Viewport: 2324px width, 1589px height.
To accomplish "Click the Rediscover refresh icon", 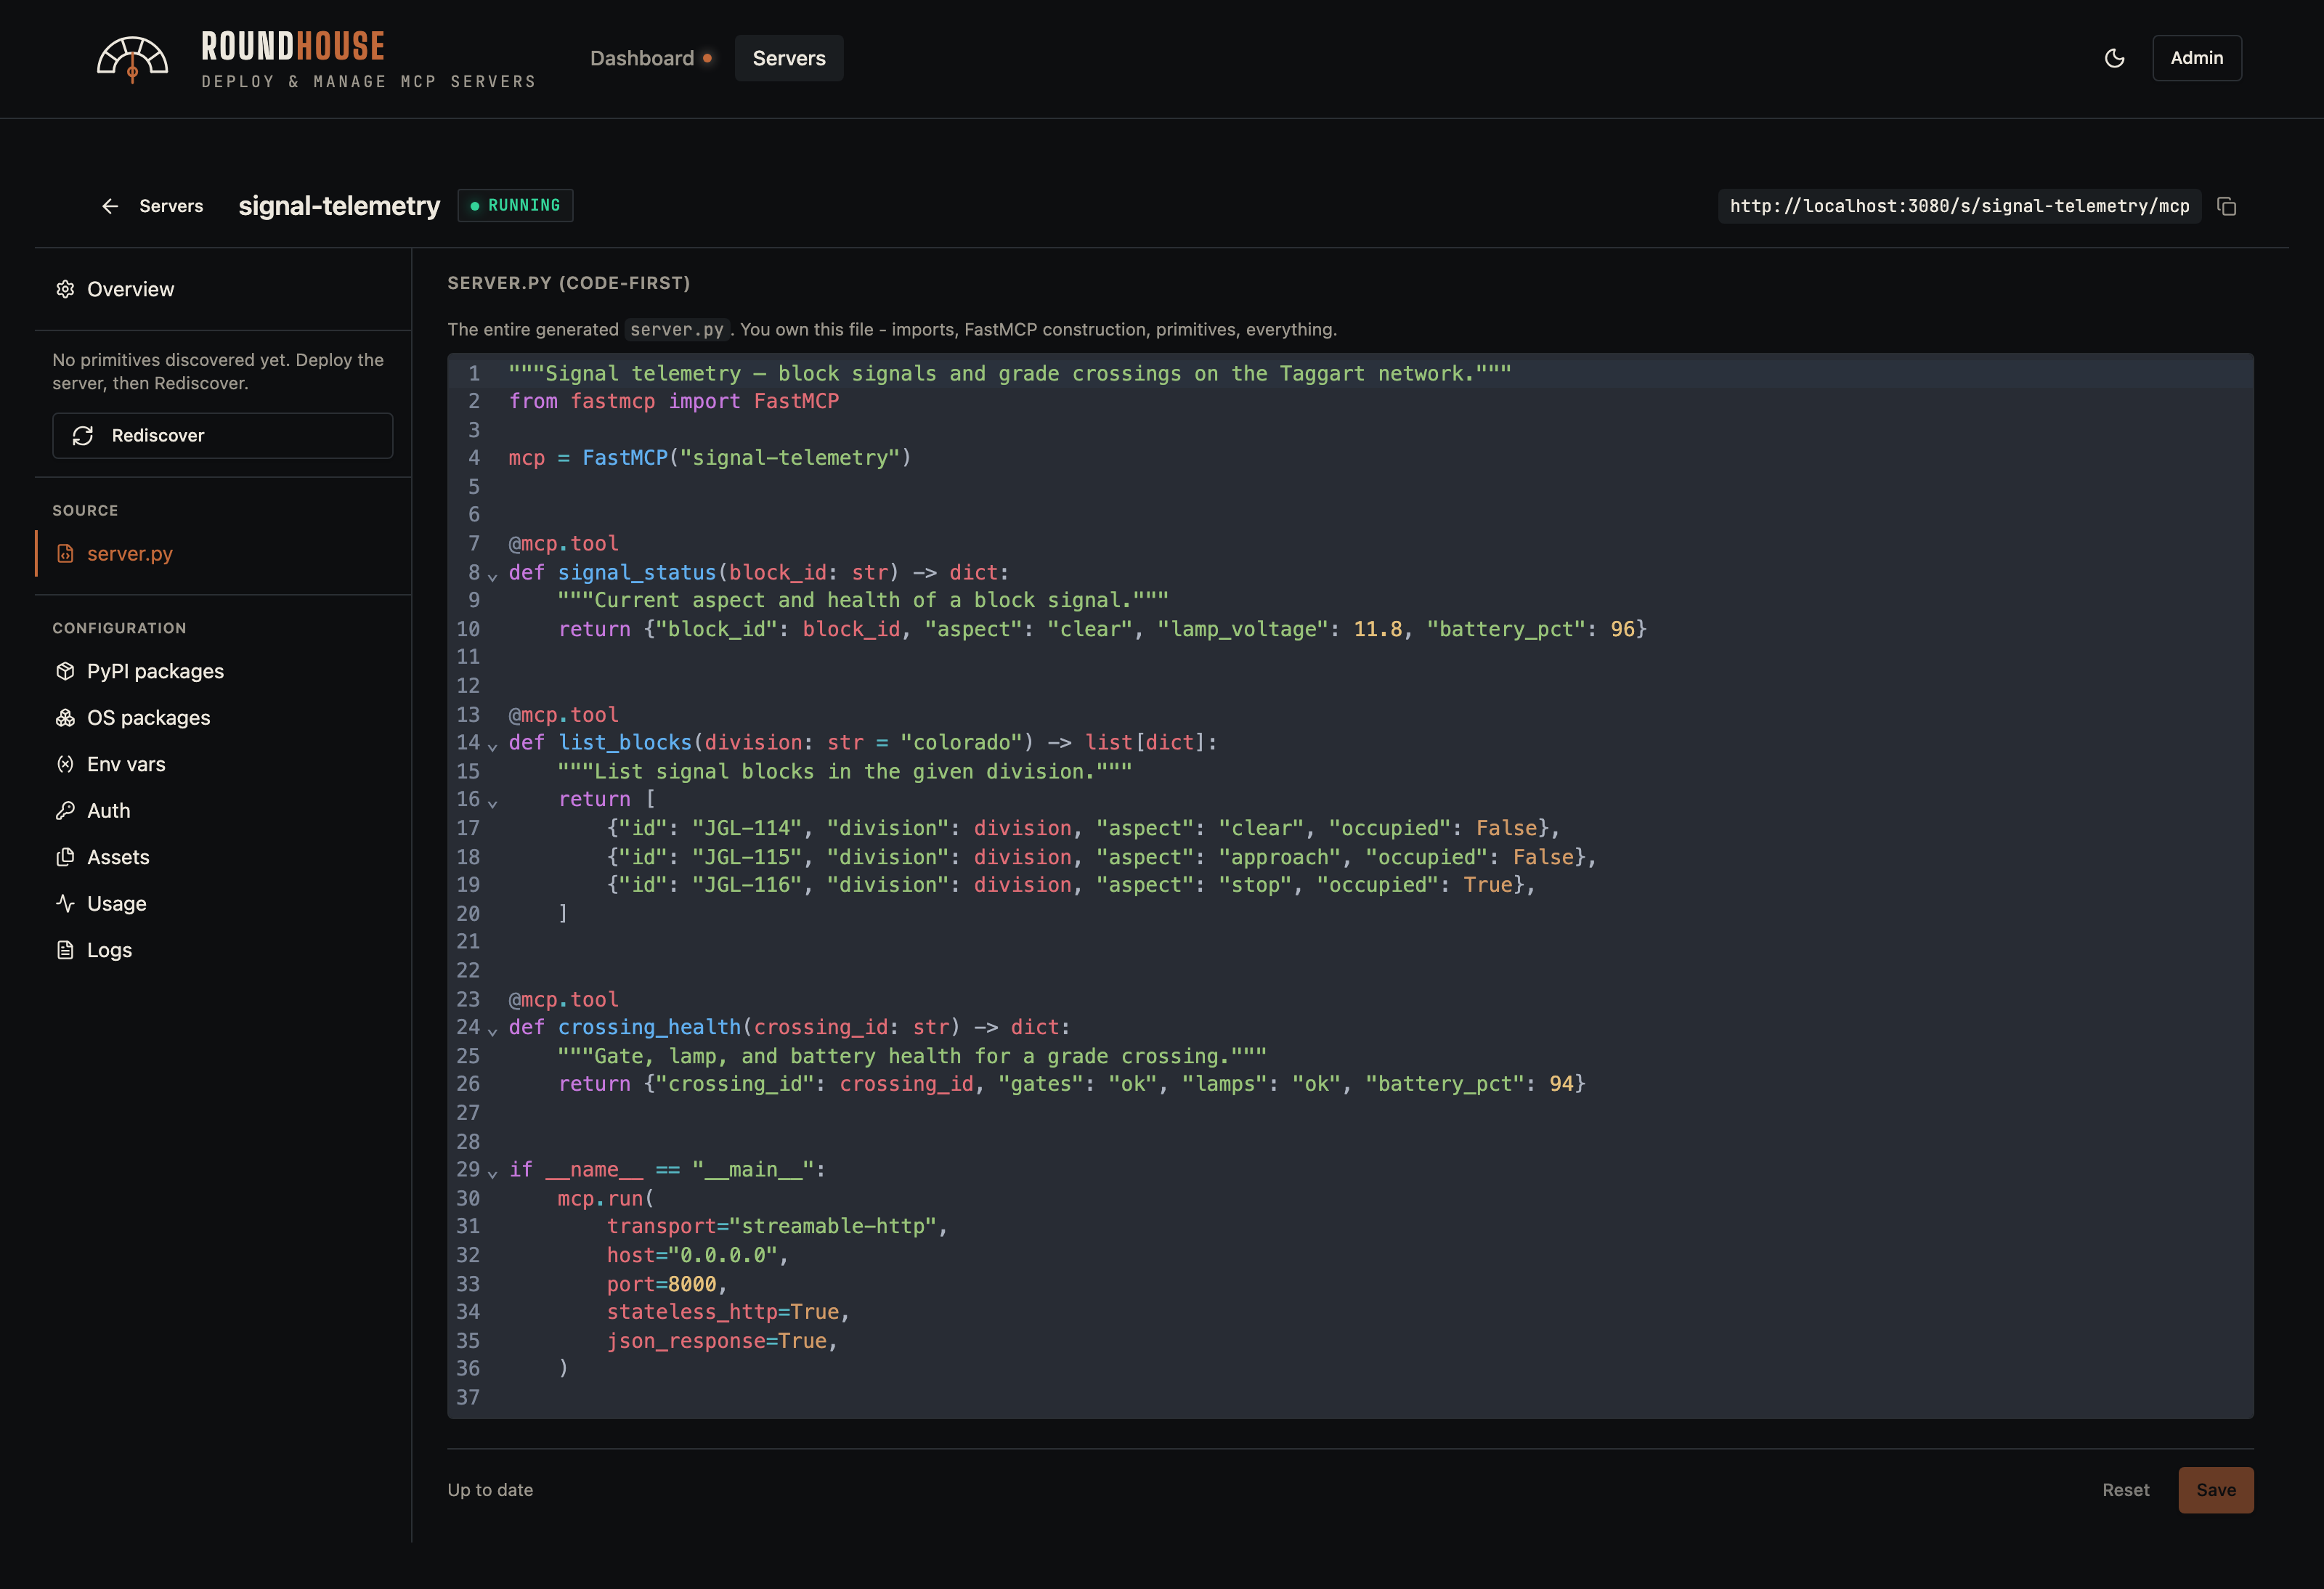I will point(83,436).
